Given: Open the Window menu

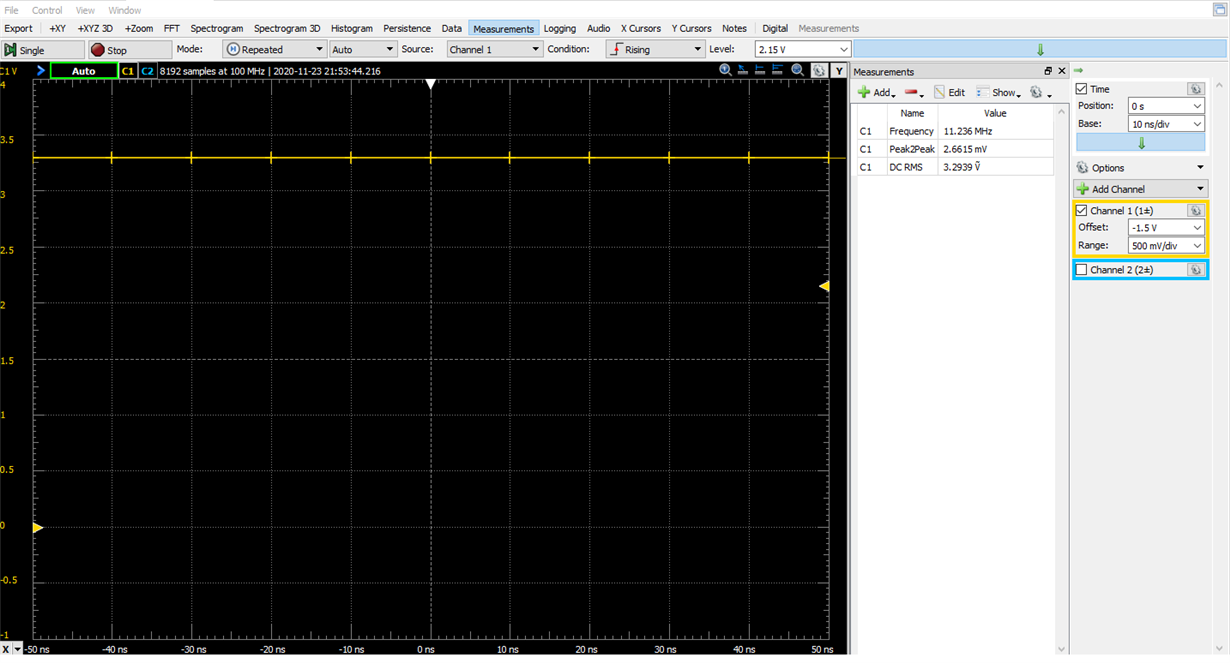Looking at the screenshot, I should point(125,10).
